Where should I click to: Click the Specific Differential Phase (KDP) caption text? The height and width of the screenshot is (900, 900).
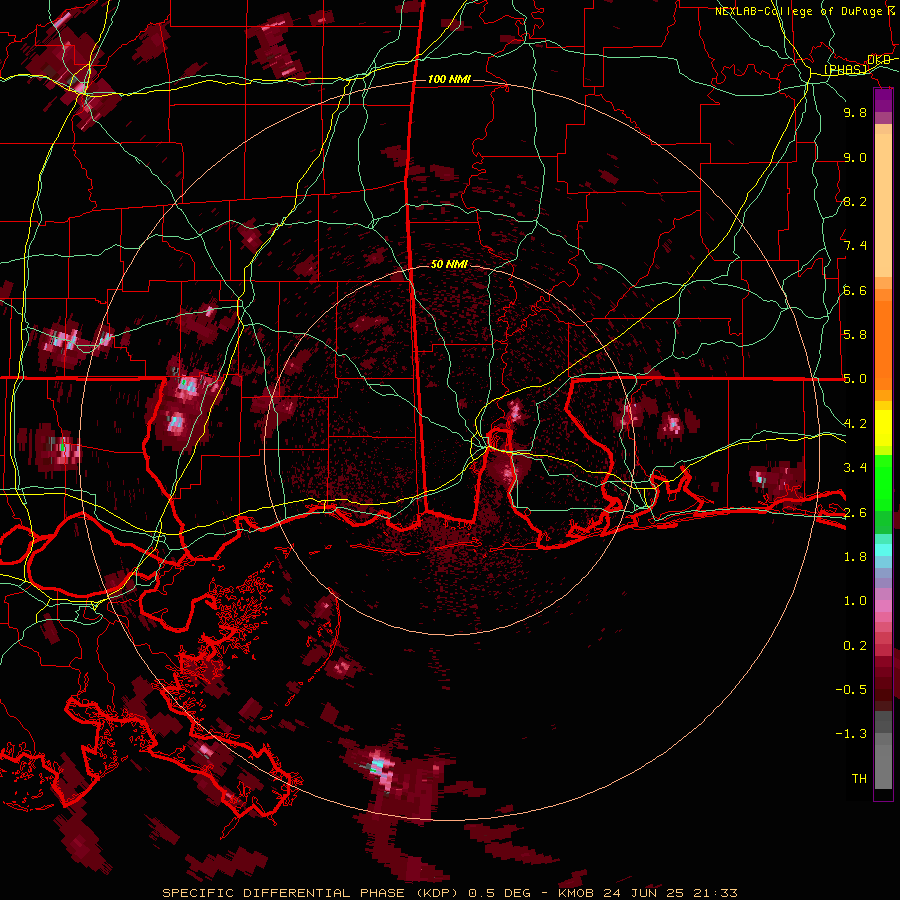click(312, 893)
